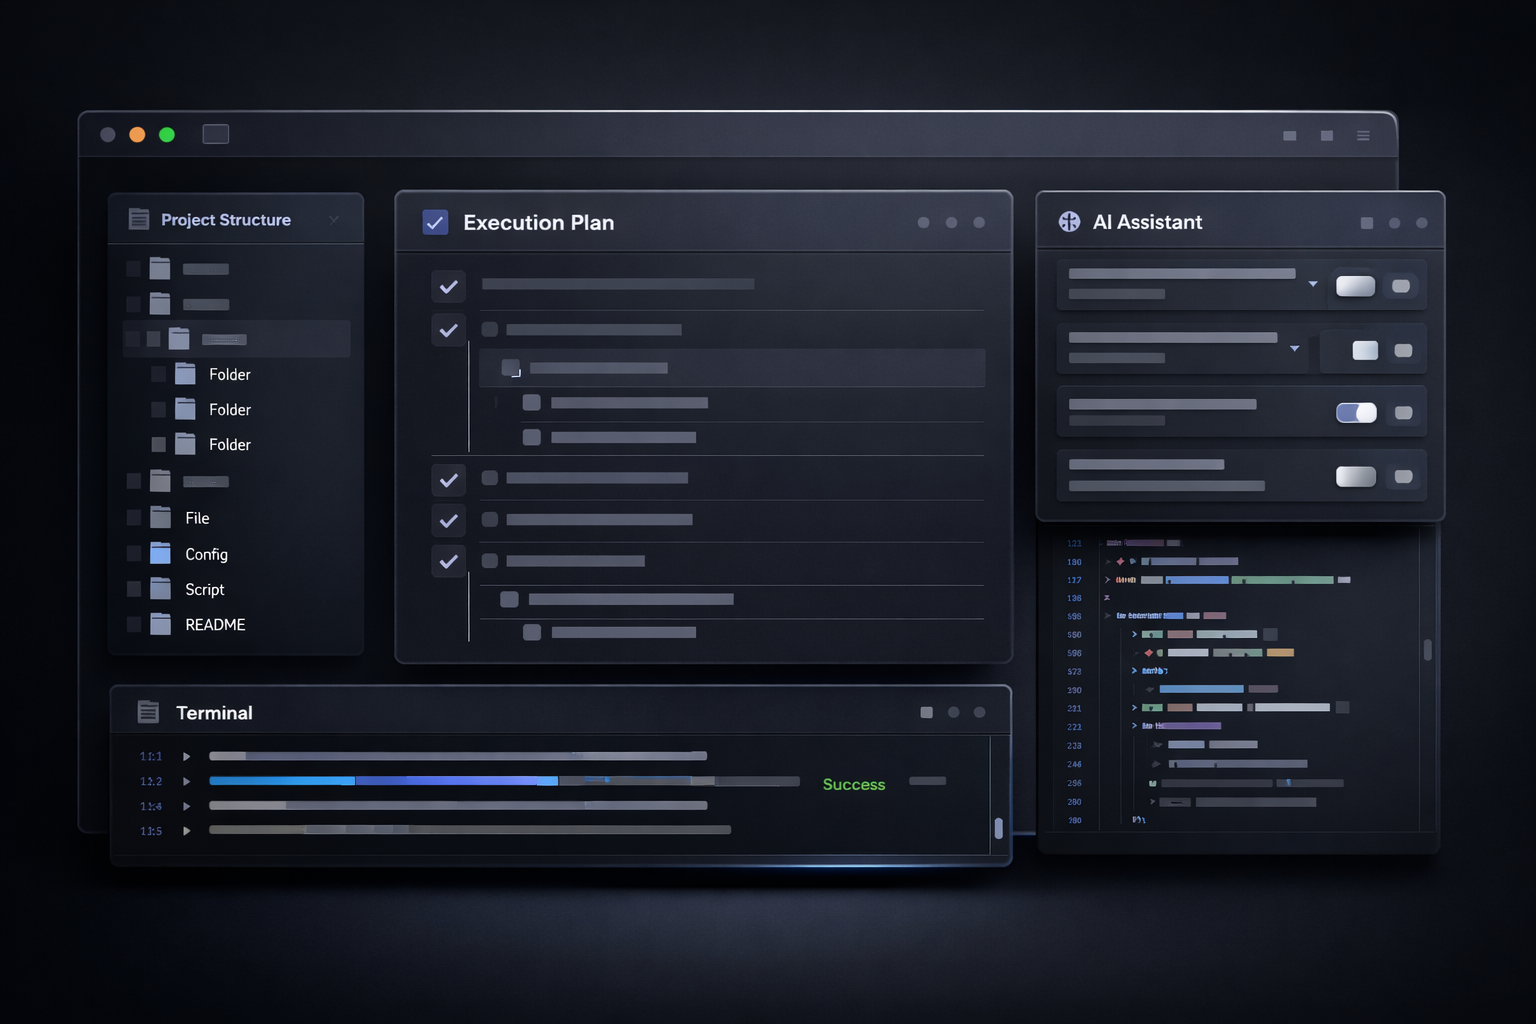Toggle the switch in the first AI Assistant row
This screenshot has width=1536, height=1024.
pyautogui.click(x=1355, y=286)
